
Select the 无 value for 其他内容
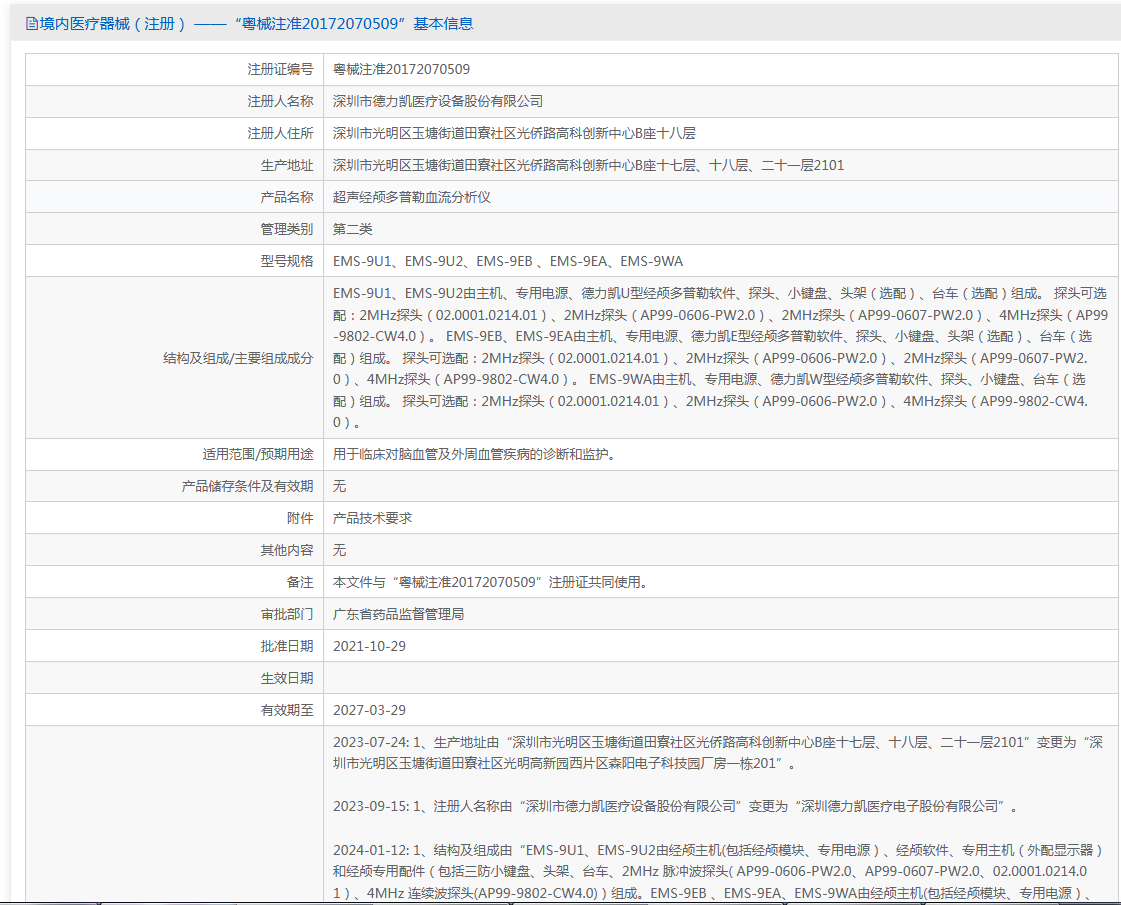coord(340,550)
